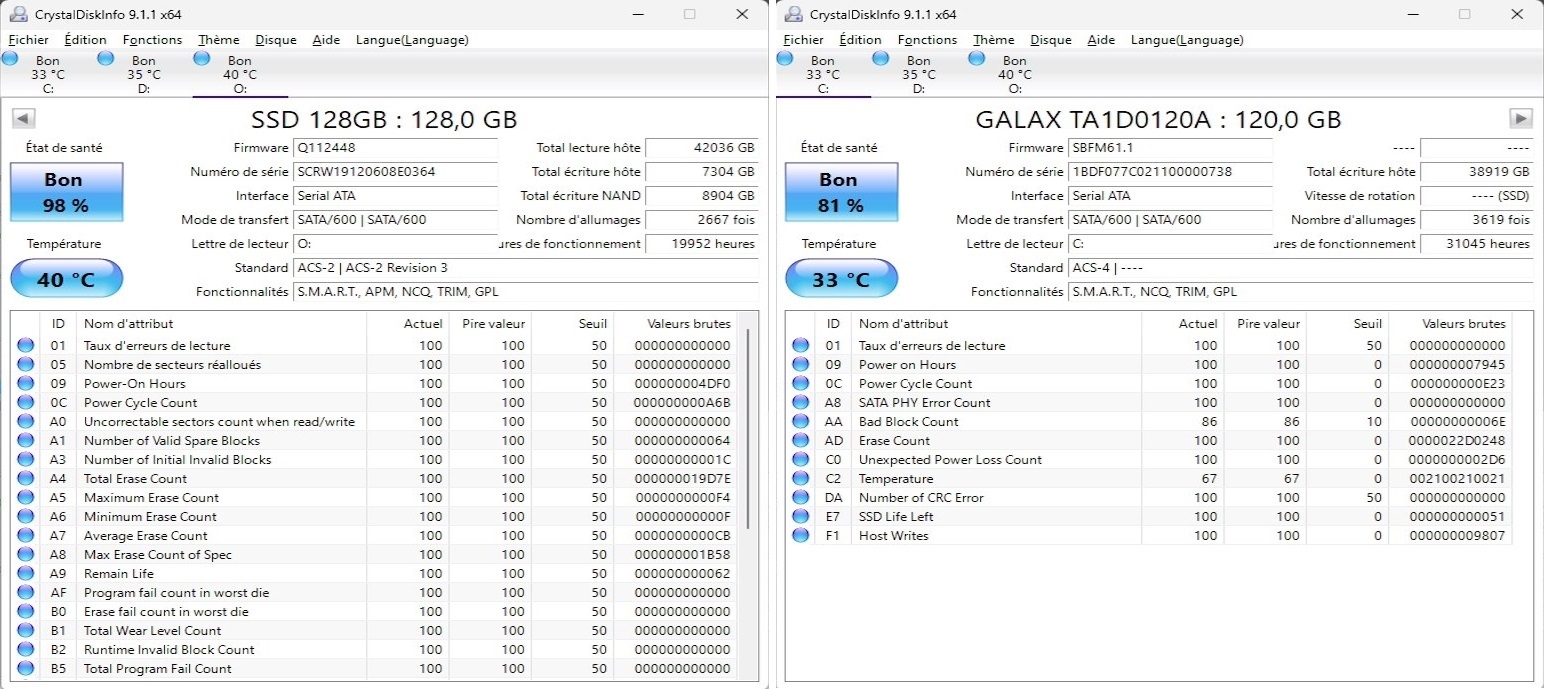
Task: Click the attribute list scrollbar in the SSD 128GB window
Action: pos(748,430)
